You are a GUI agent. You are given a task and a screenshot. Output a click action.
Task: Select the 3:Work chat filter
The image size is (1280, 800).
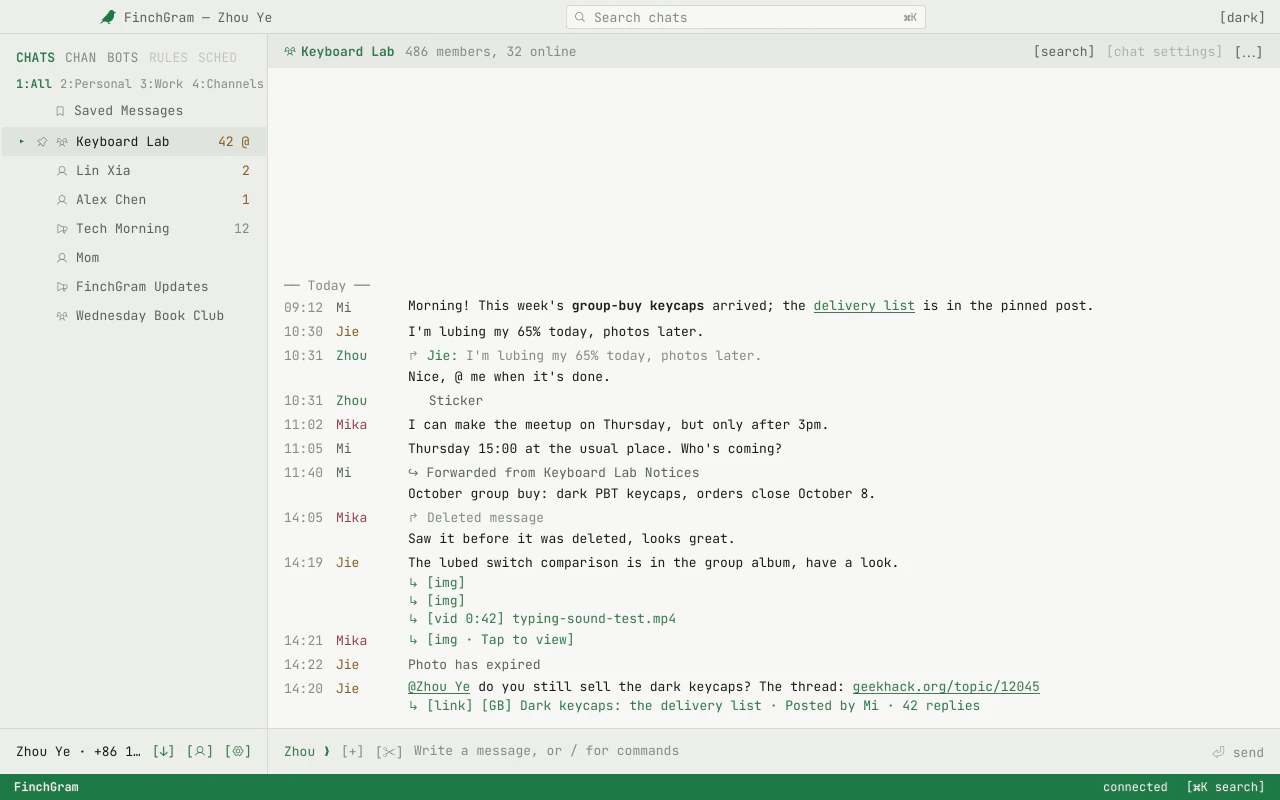click(162, 84)
